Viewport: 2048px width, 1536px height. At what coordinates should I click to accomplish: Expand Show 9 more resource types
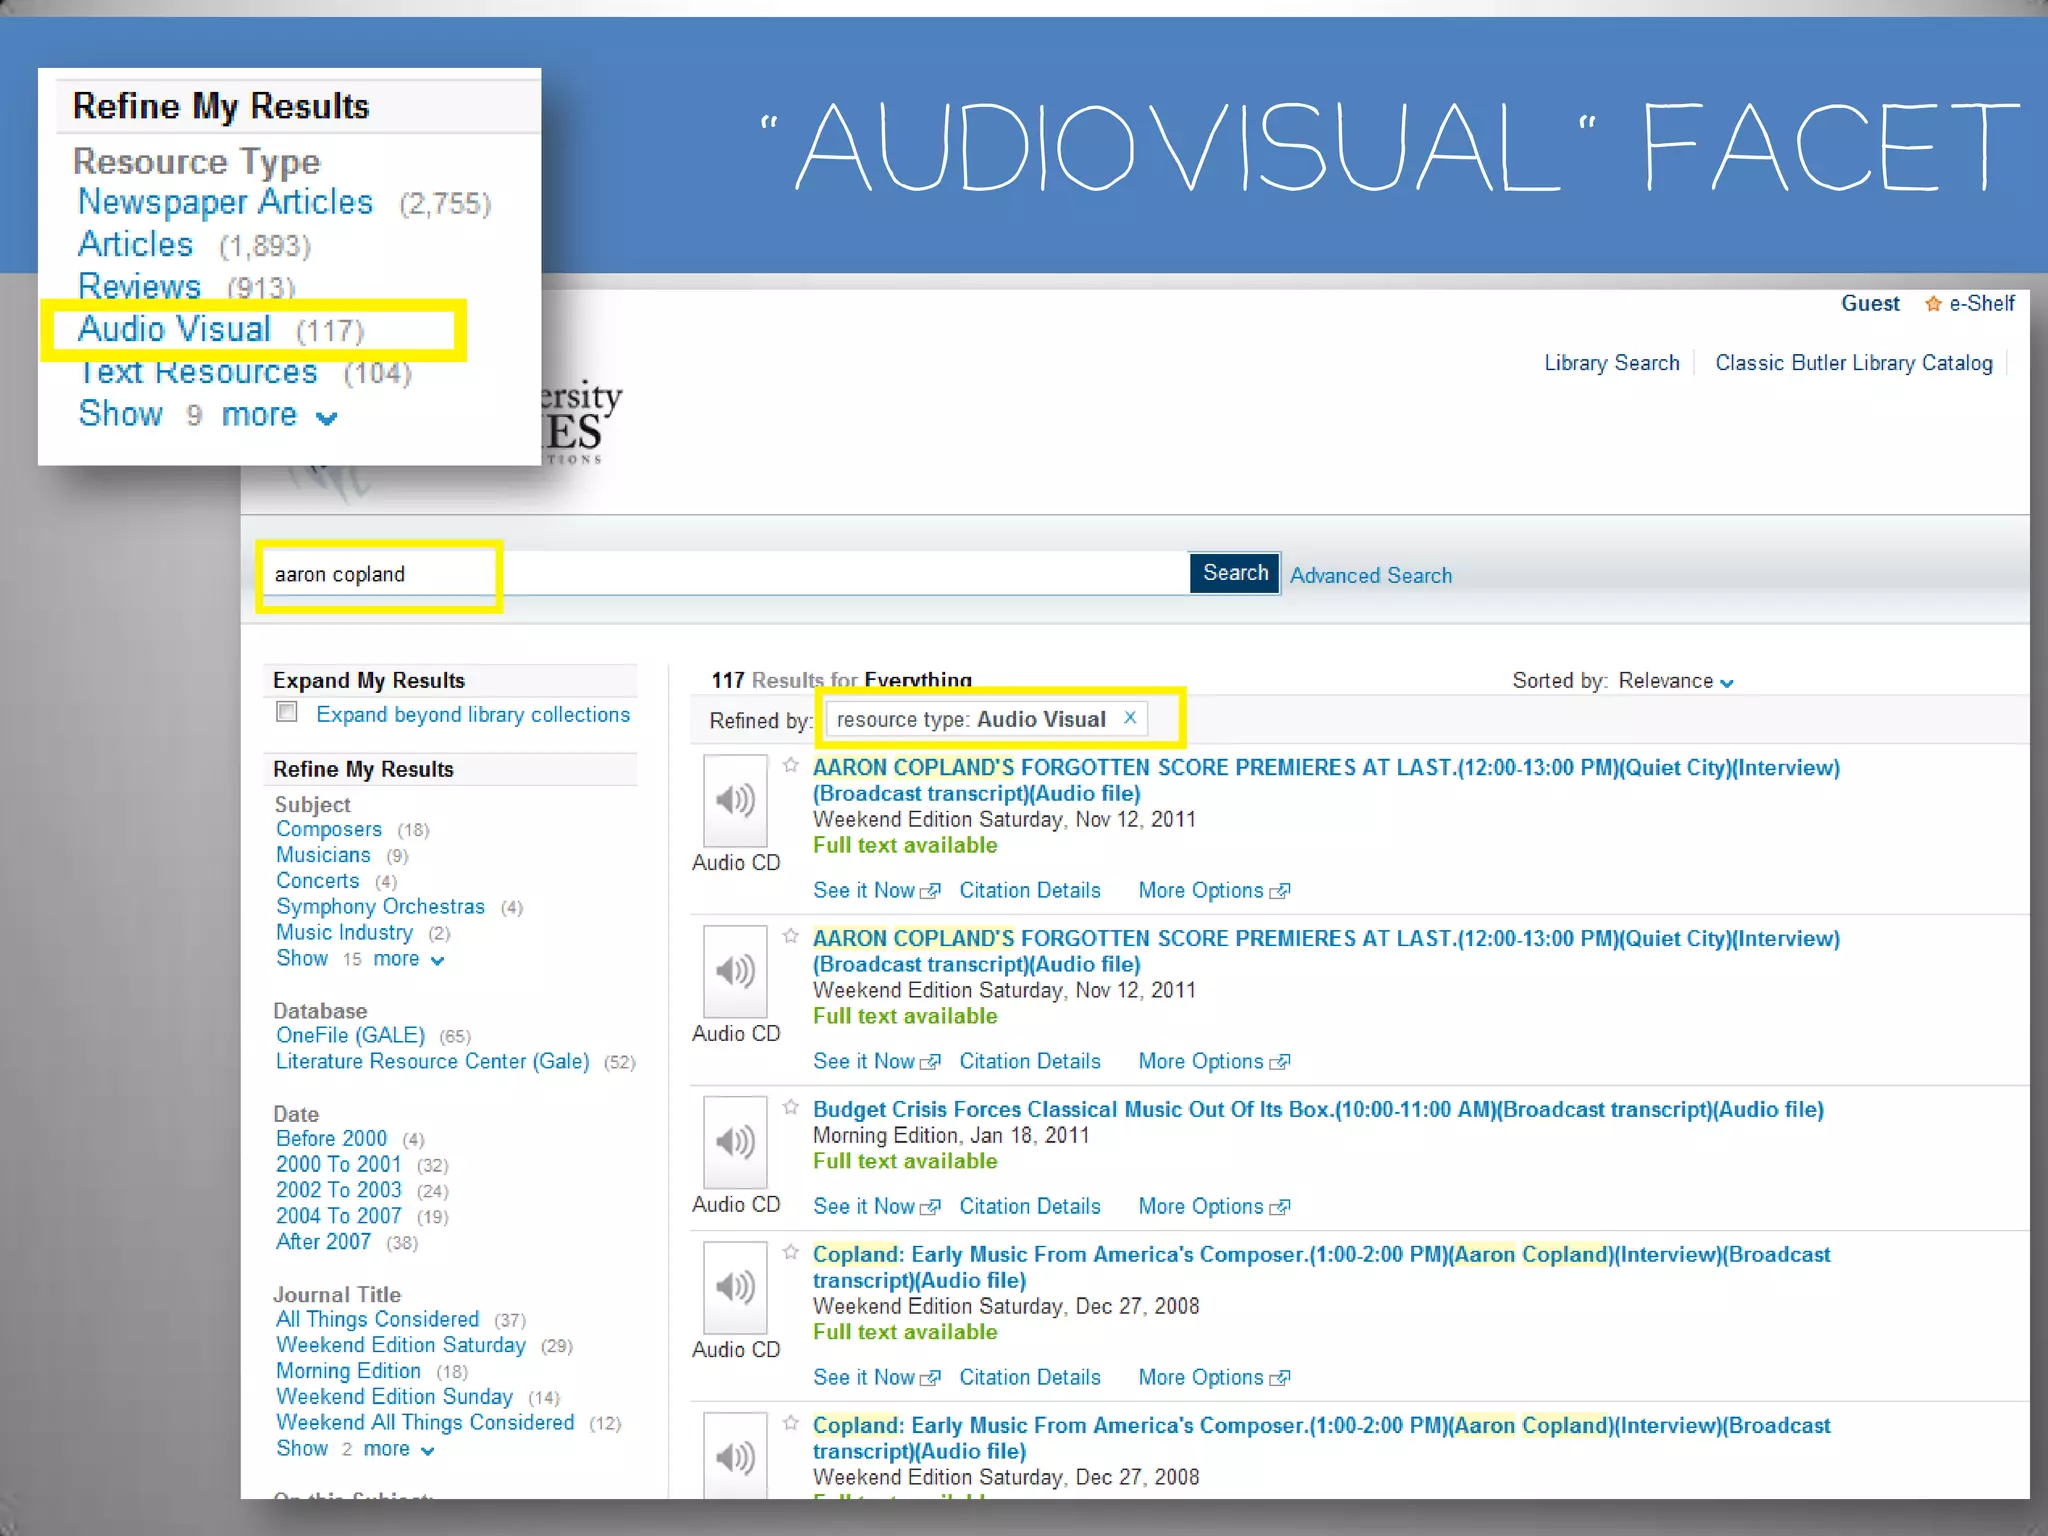(x=208, y=414)
